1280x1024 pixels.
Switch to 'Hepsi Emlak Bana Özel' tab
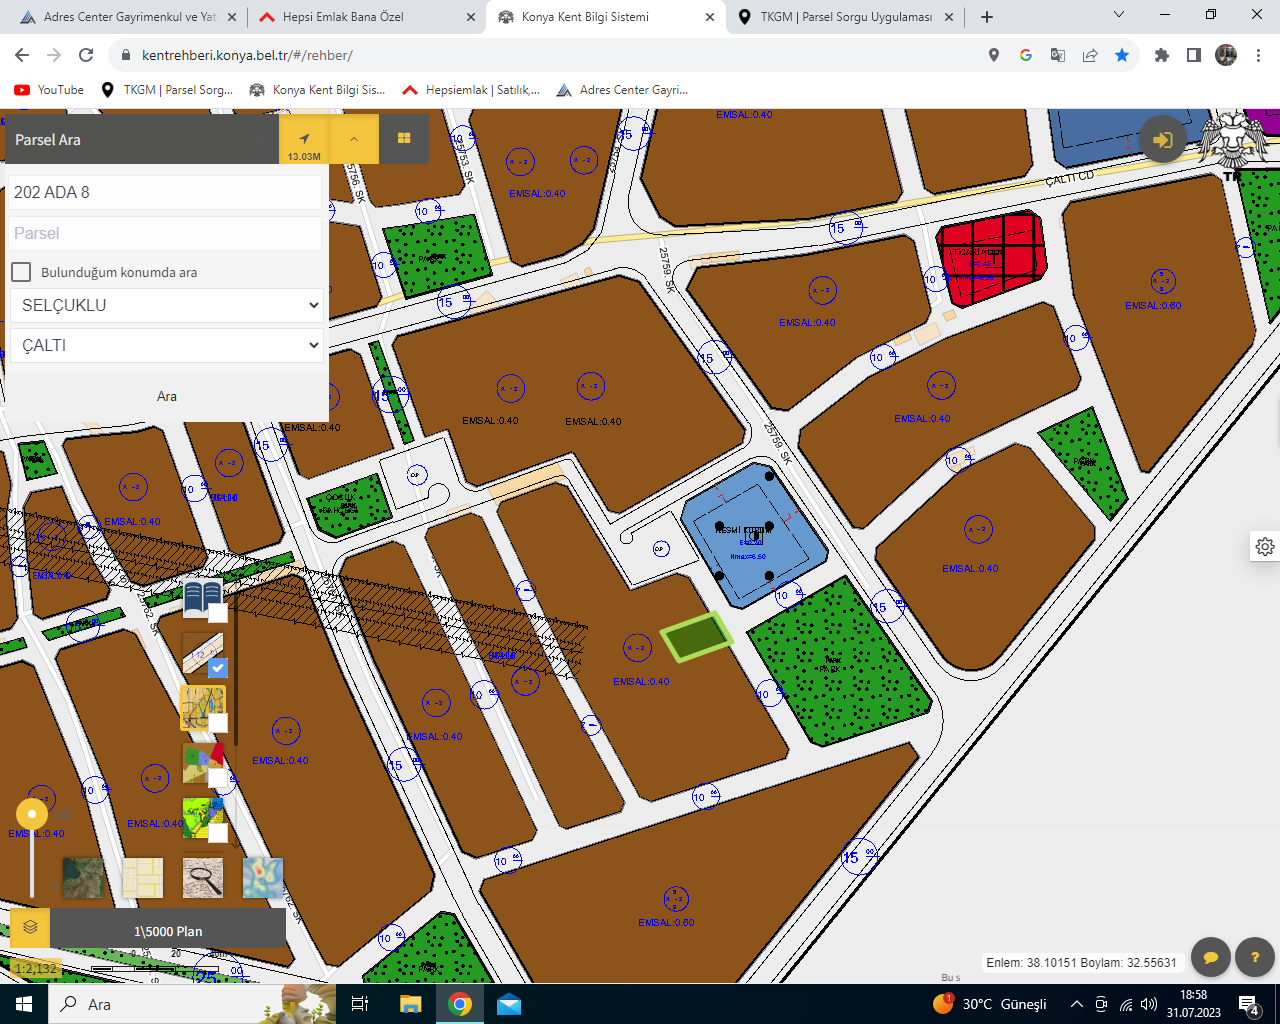tap(367, 17)
